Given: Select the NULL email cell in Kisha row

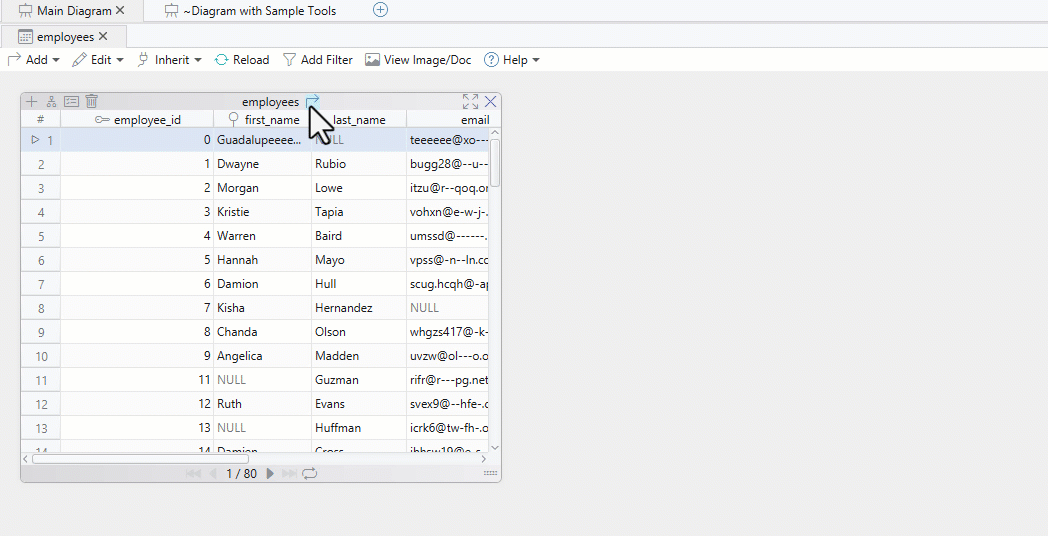Looking at the screenshot, I should (x=448, y=308).
